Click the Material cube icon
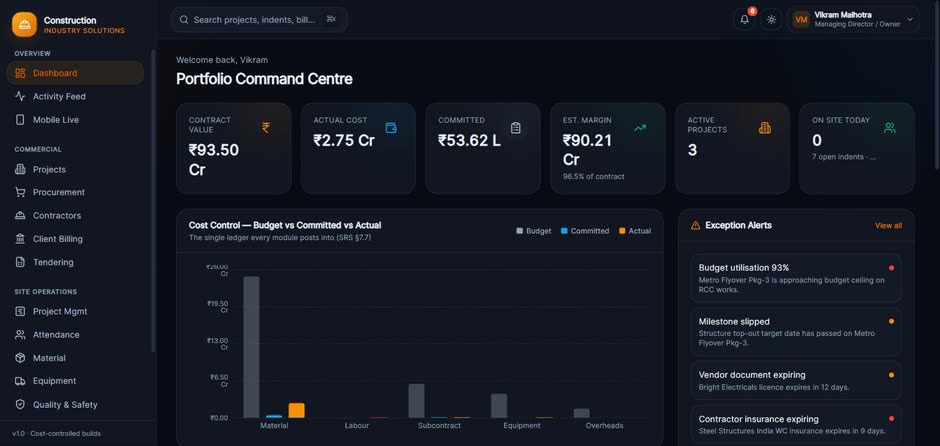The height and width of the screenshot is (446, 940). point(20,358)
